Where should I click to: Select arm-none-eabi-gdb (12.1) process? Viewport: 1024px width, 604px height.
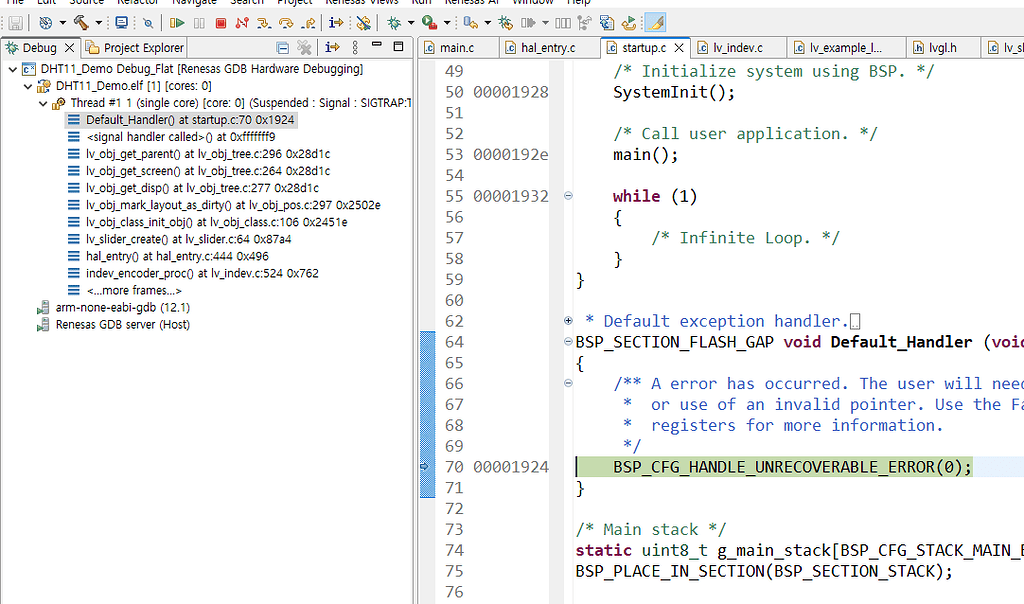[123, 308]
